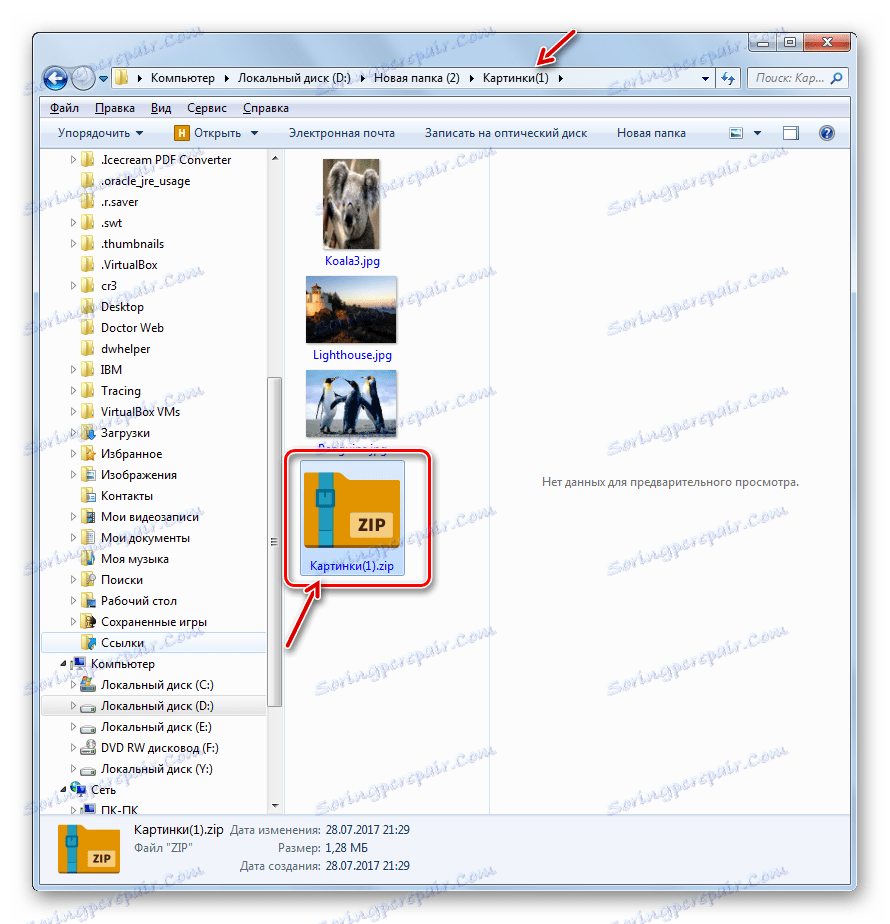The image size is (890, 924).
Task: Click the Forward navigation arrow
Action: [83, 78]
